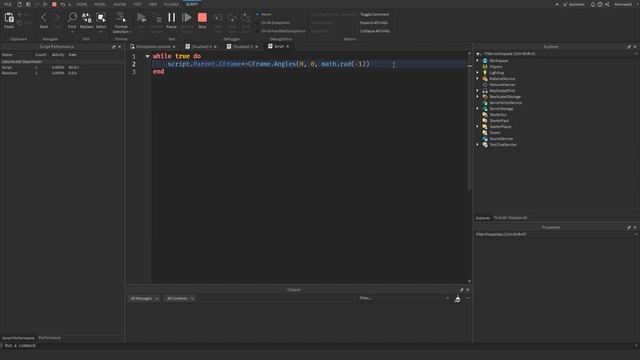Viewport: 640px width, 360px height.
Task: Click the StarterPack icon in Explorer
Action: (485, 120)
